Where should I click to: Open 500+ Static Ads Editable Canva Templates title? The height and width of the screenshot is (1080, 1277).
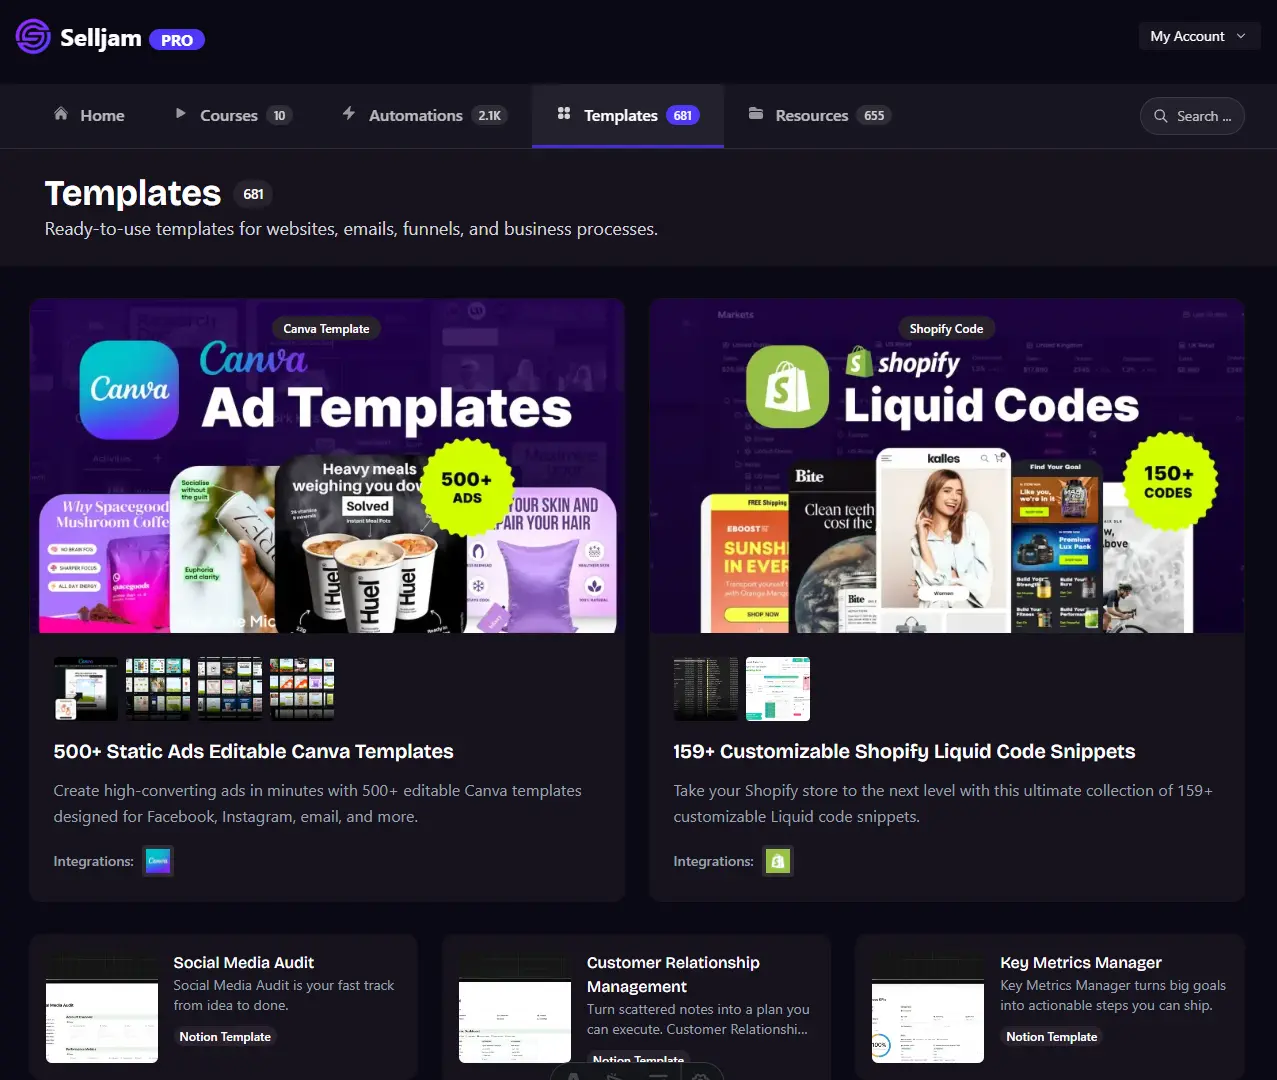pos(253,751)
